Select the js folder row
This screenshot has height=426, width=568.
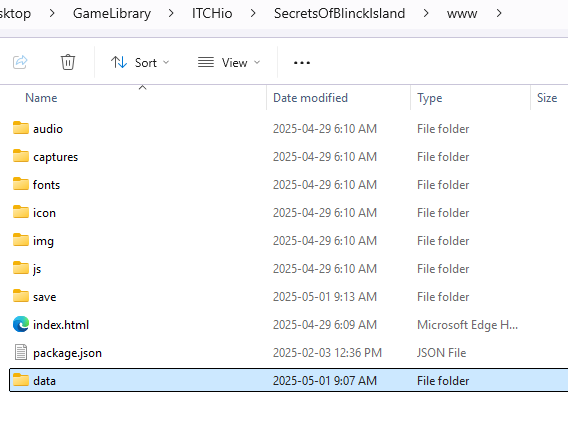pyautogui.click(x=289, y=269)
